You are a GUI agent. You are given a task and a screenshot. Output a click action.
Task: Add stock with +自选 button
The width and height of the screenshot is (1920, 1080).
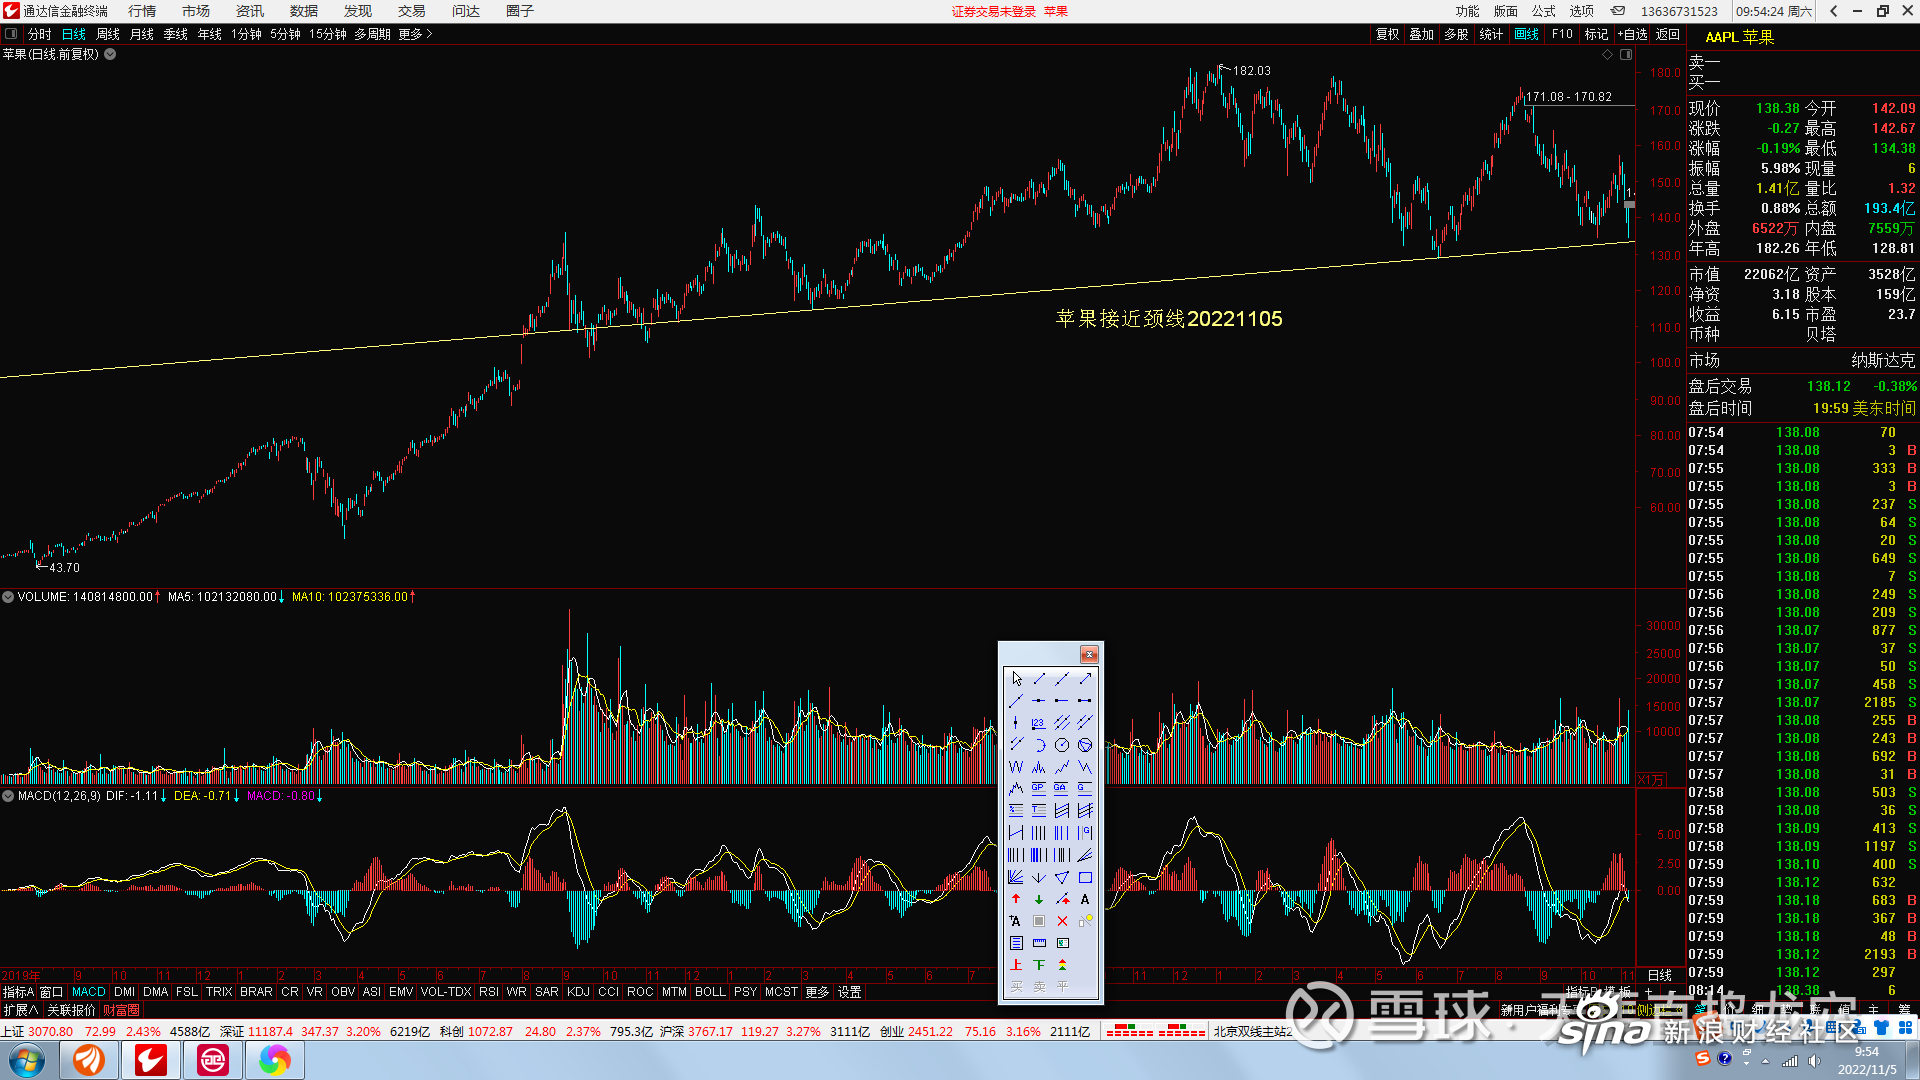coord(1632,34)
